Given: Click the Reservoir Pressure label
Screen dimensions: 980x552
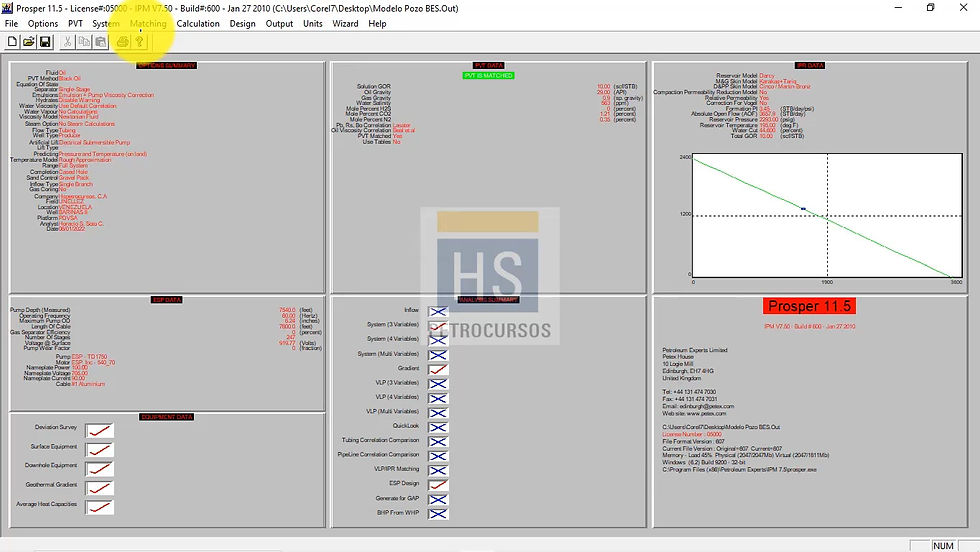Looking at the screenshot, I should (x=732, y=119).
